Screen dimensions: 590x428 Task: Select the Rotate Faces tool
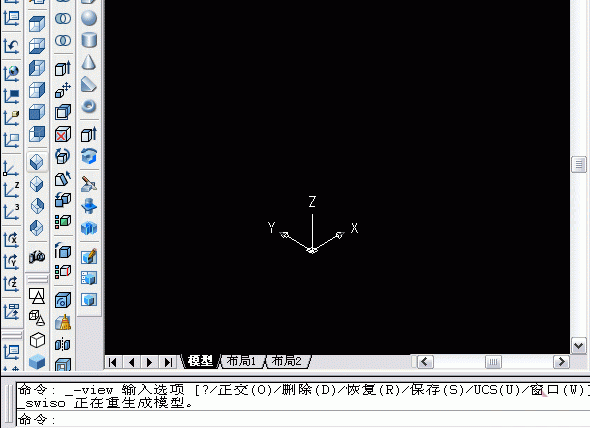63,156
